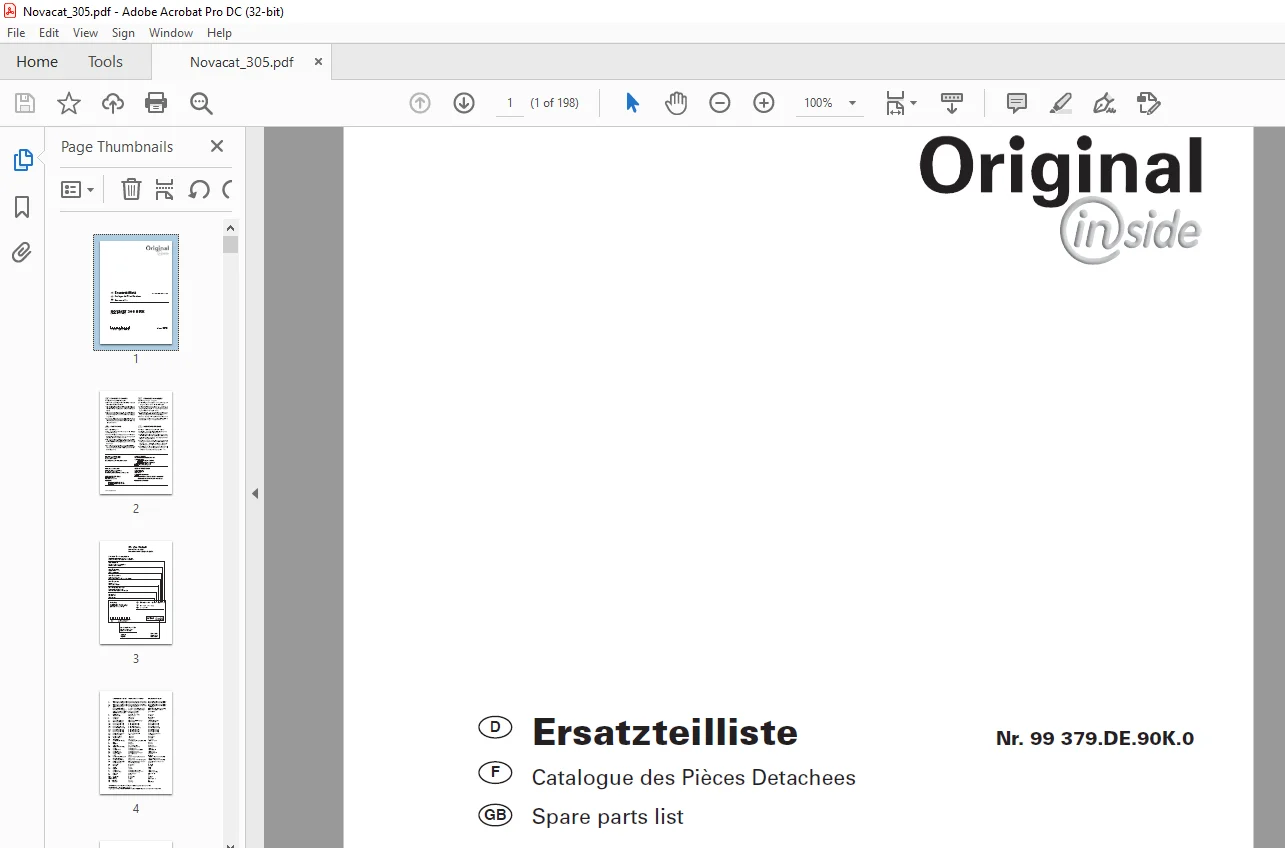Click the Print file icon

156,103
